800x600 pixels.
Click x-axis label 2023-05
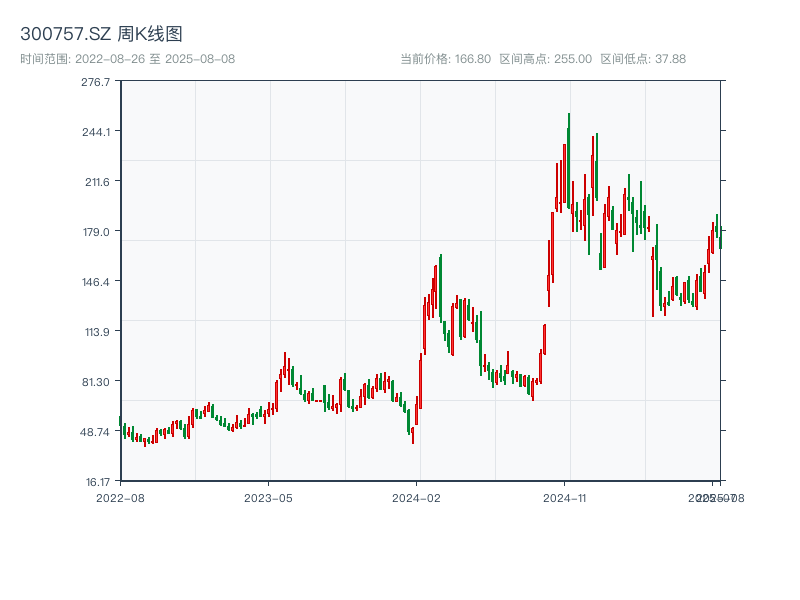pos(268,498)
